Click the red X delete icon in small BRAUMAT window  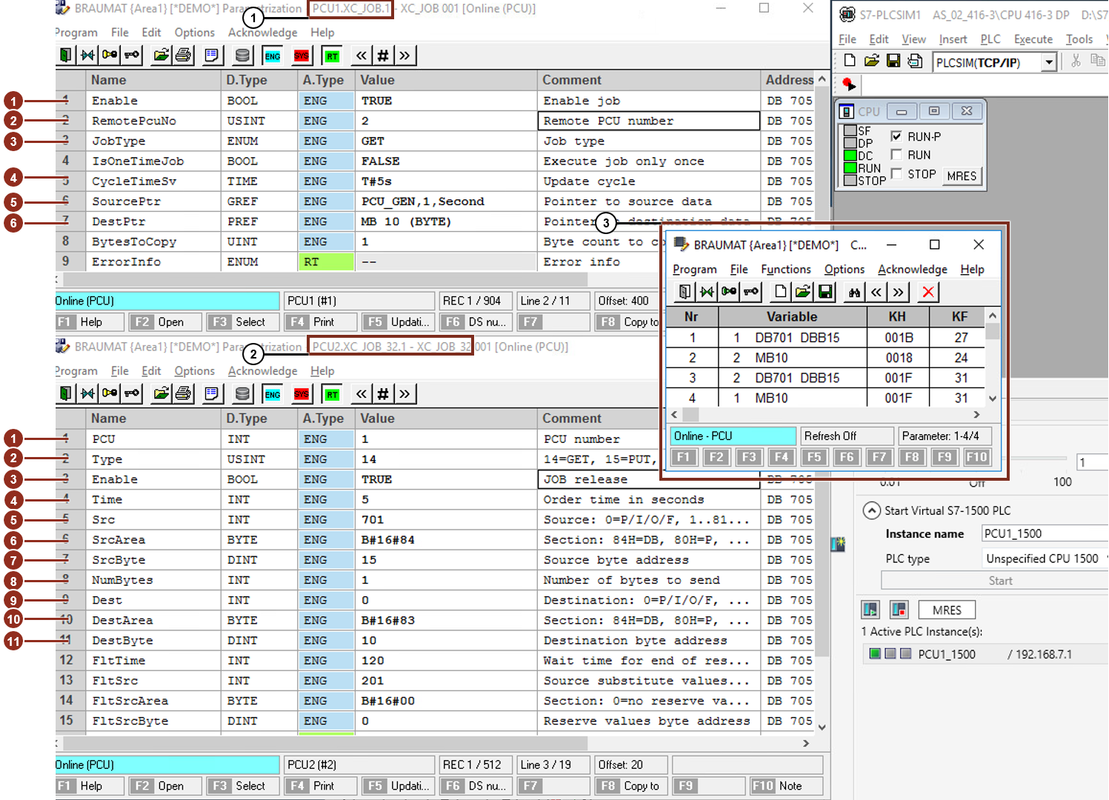point(928,291)
